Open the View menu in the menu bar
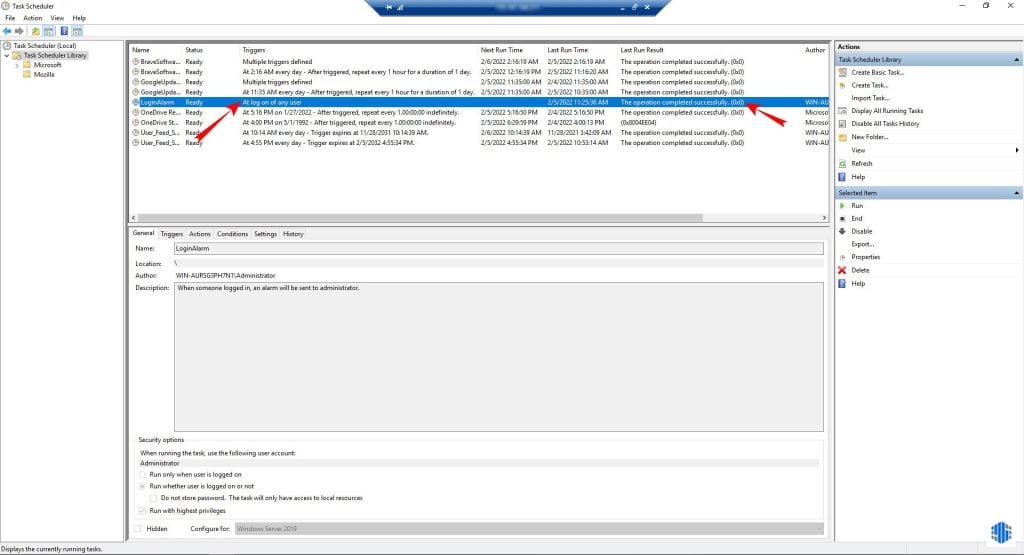The image size is (1024, 555). [57, 18]
